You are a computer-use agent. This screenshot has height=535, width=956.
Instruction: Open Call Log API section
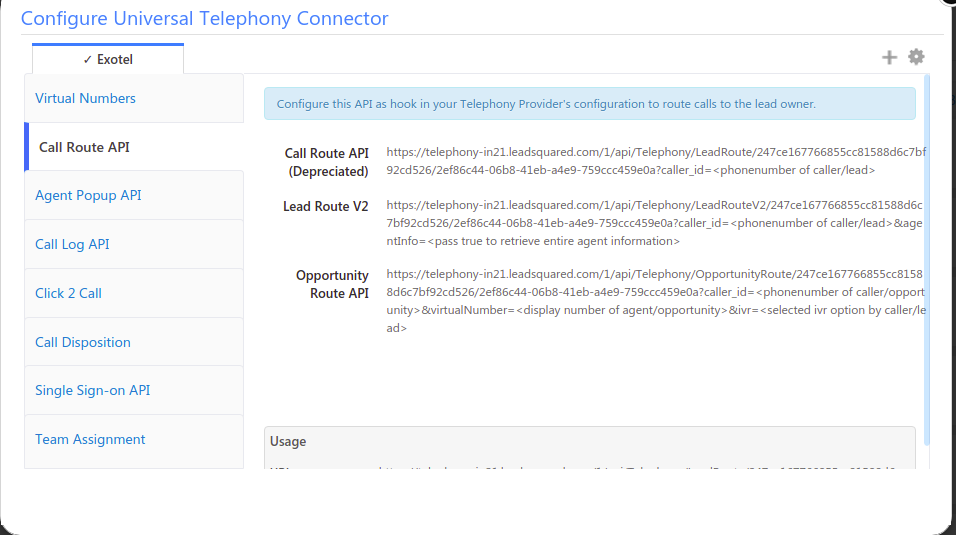pos(134,244)
